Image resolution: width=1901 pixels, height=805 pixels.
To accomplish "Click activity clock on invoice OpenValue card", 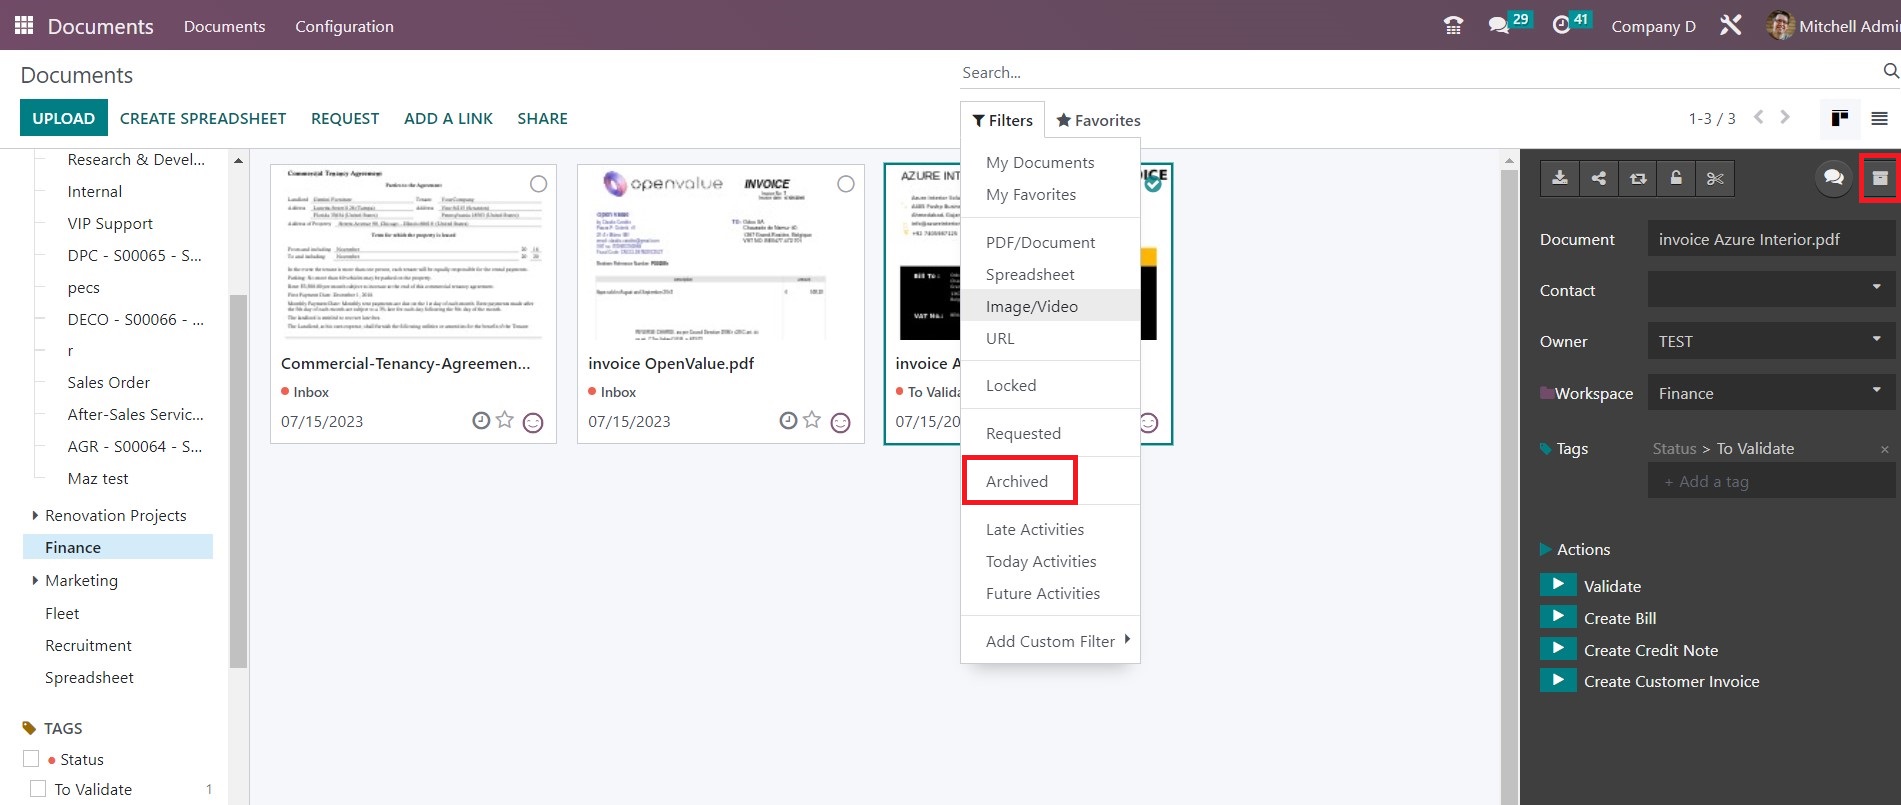I will click(788, 421).
